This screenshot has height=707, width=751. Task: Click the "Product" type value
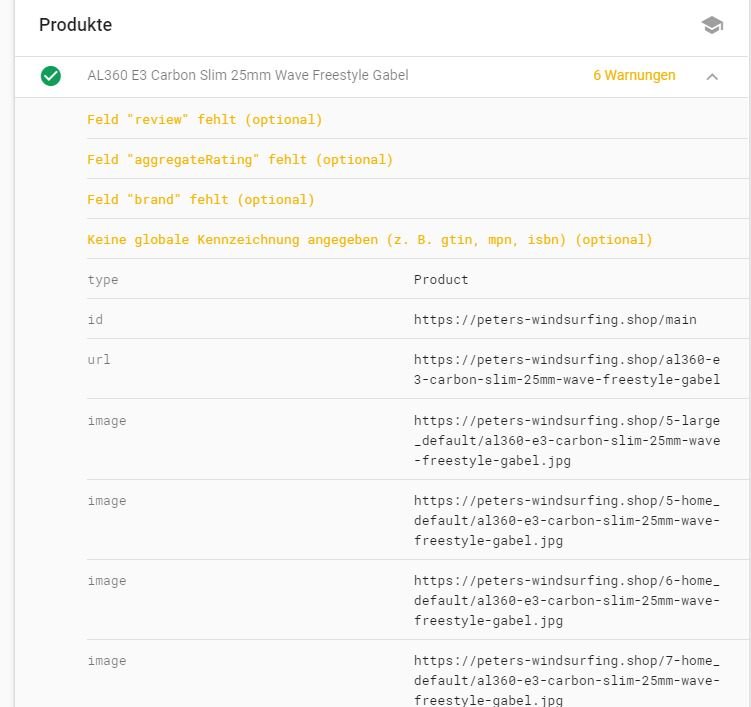(x=441, y=280)
